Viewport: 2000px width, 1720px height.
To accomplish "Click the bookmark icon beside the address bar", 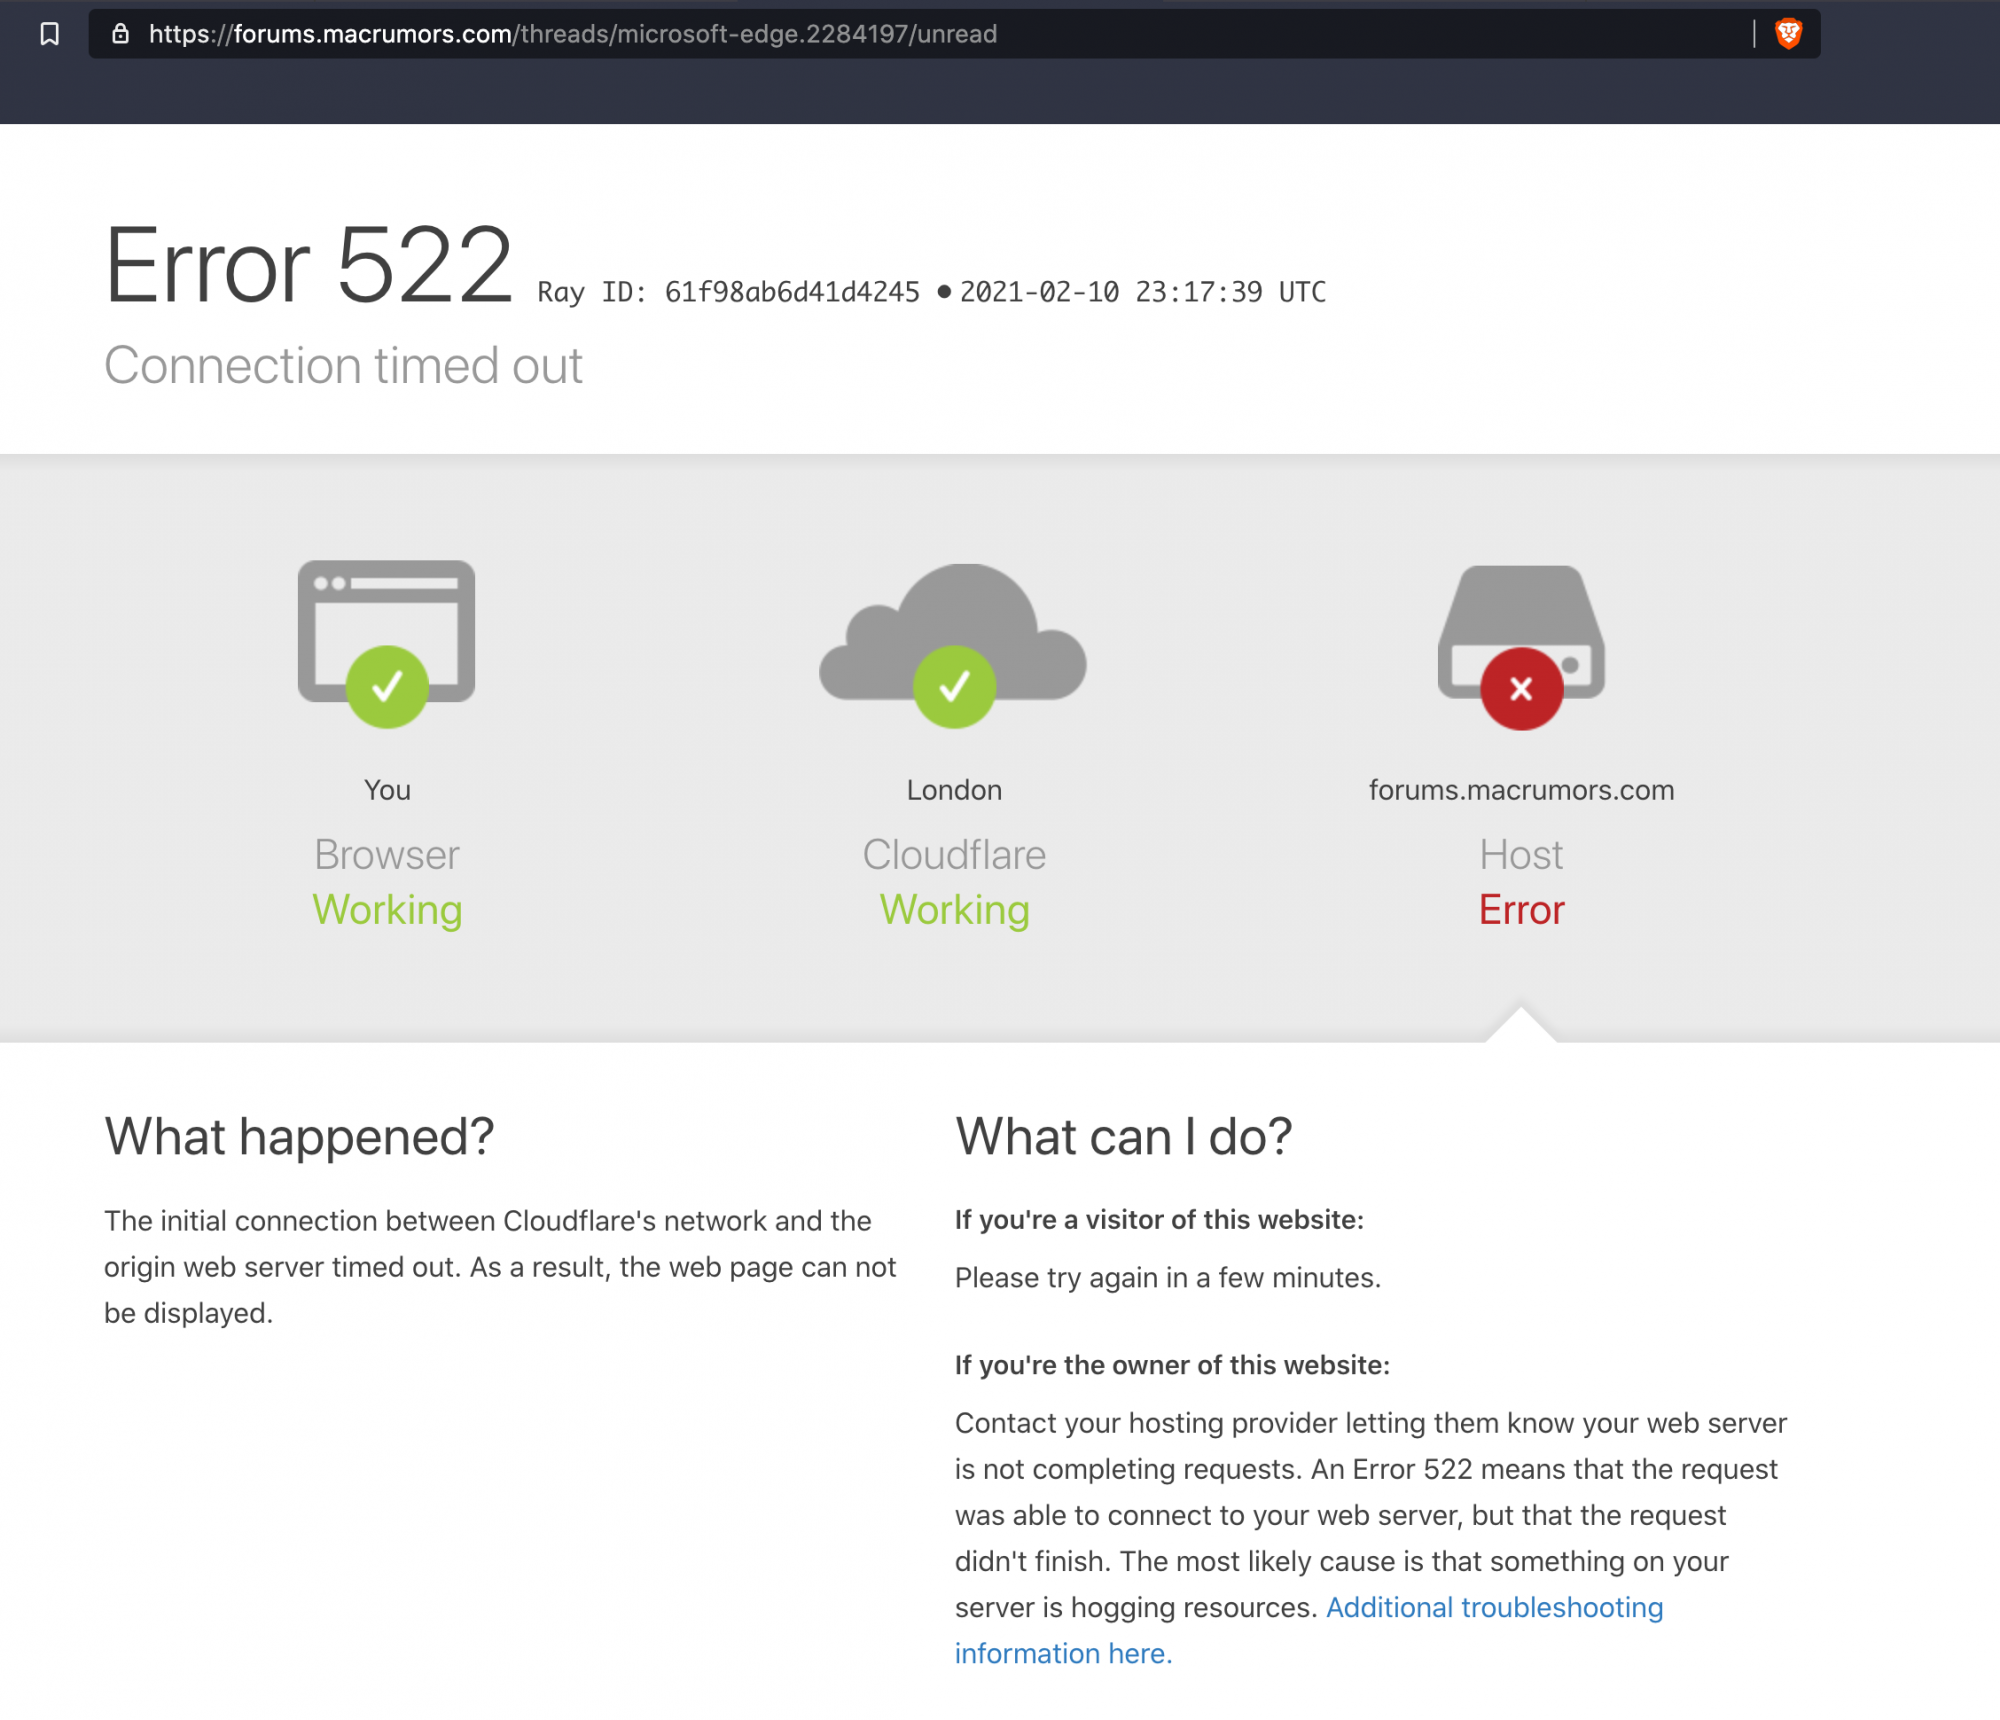I will click(x=49, y=34).
